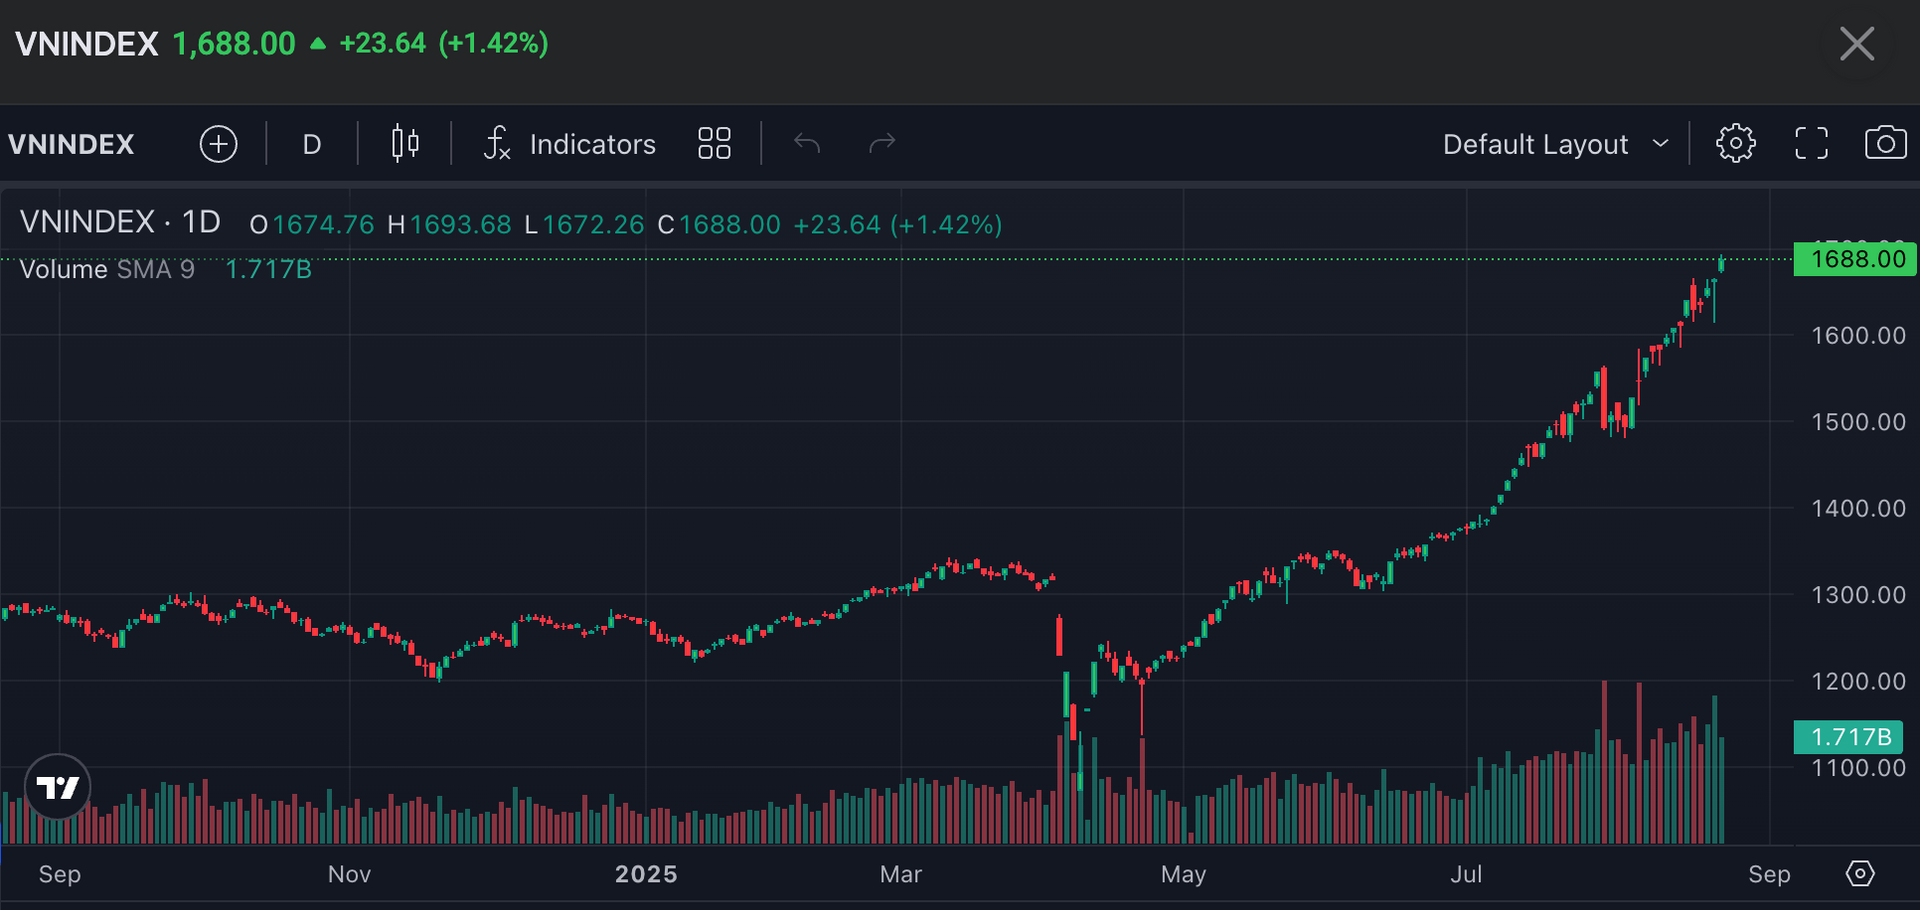1920x910 pixels.
Task: Add a symbol to compare
Action: pos(218,144)
